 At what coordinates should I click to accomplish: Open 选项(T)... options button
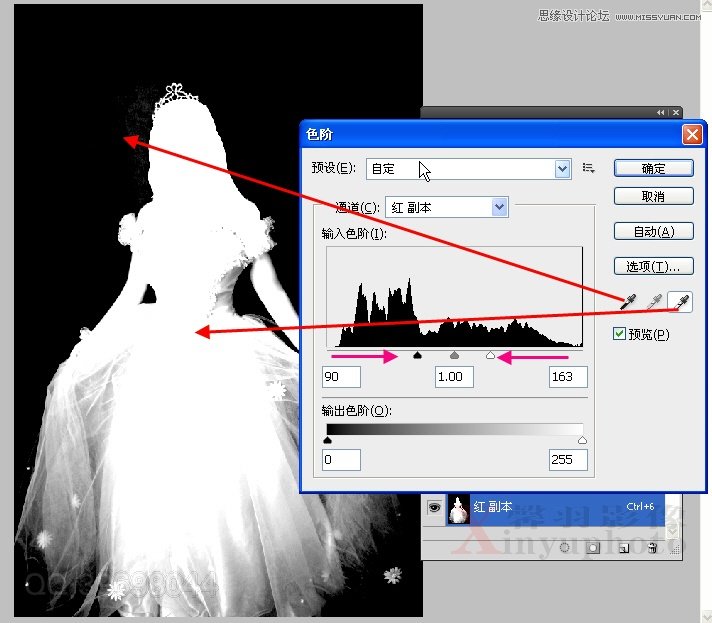(653, 266)
